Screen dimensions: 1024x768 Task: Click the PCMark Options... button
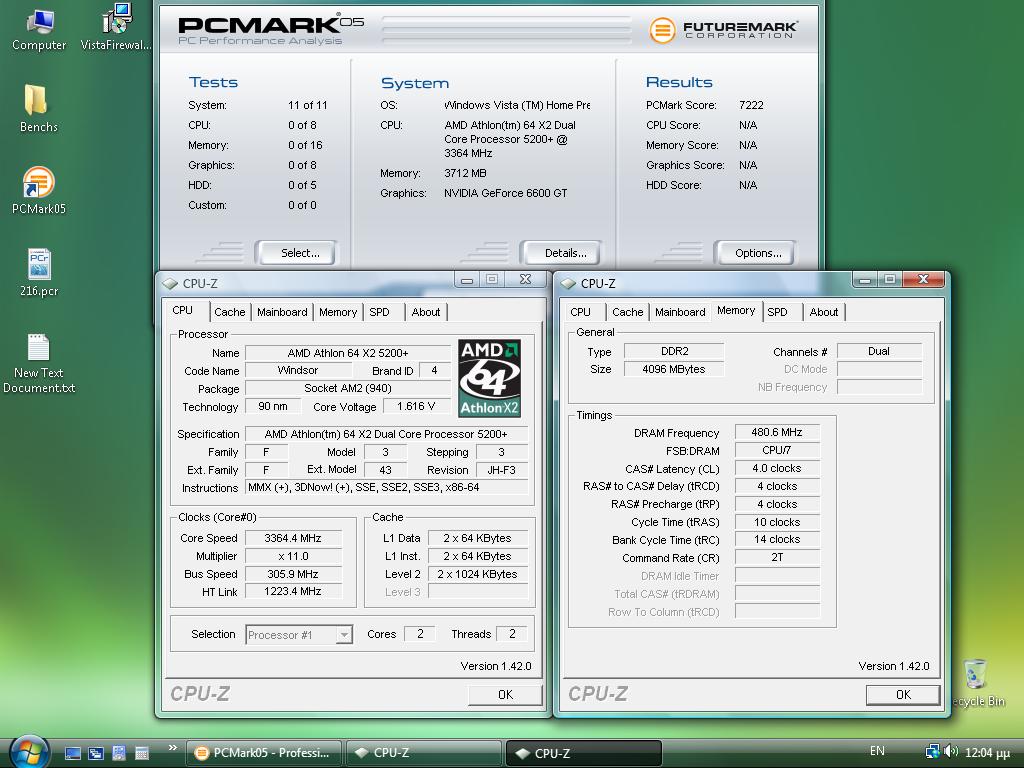(x=758, y=253)
